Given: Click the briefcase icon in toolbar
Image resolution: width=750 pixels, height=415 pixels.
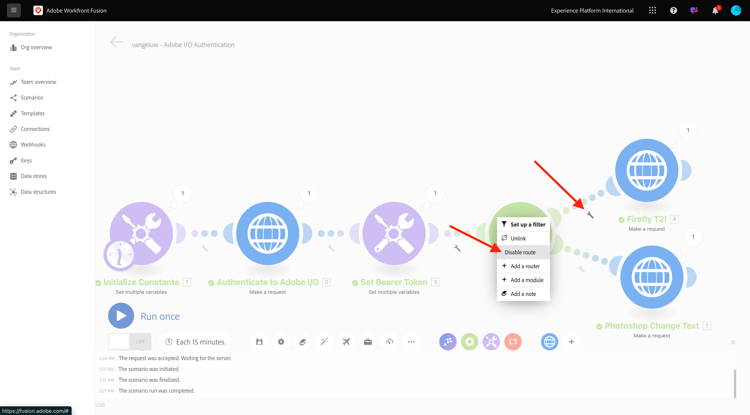Looking at the screenshot, I should 367,342.
